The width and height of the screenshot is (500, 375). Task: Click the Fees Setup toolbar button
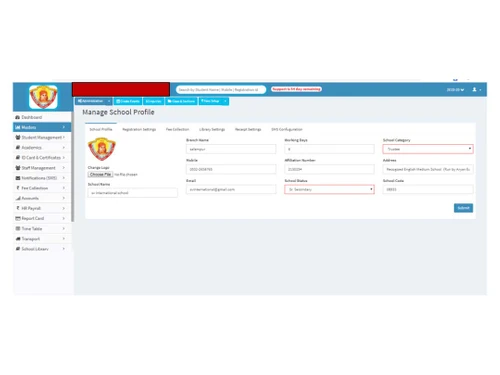211,101
